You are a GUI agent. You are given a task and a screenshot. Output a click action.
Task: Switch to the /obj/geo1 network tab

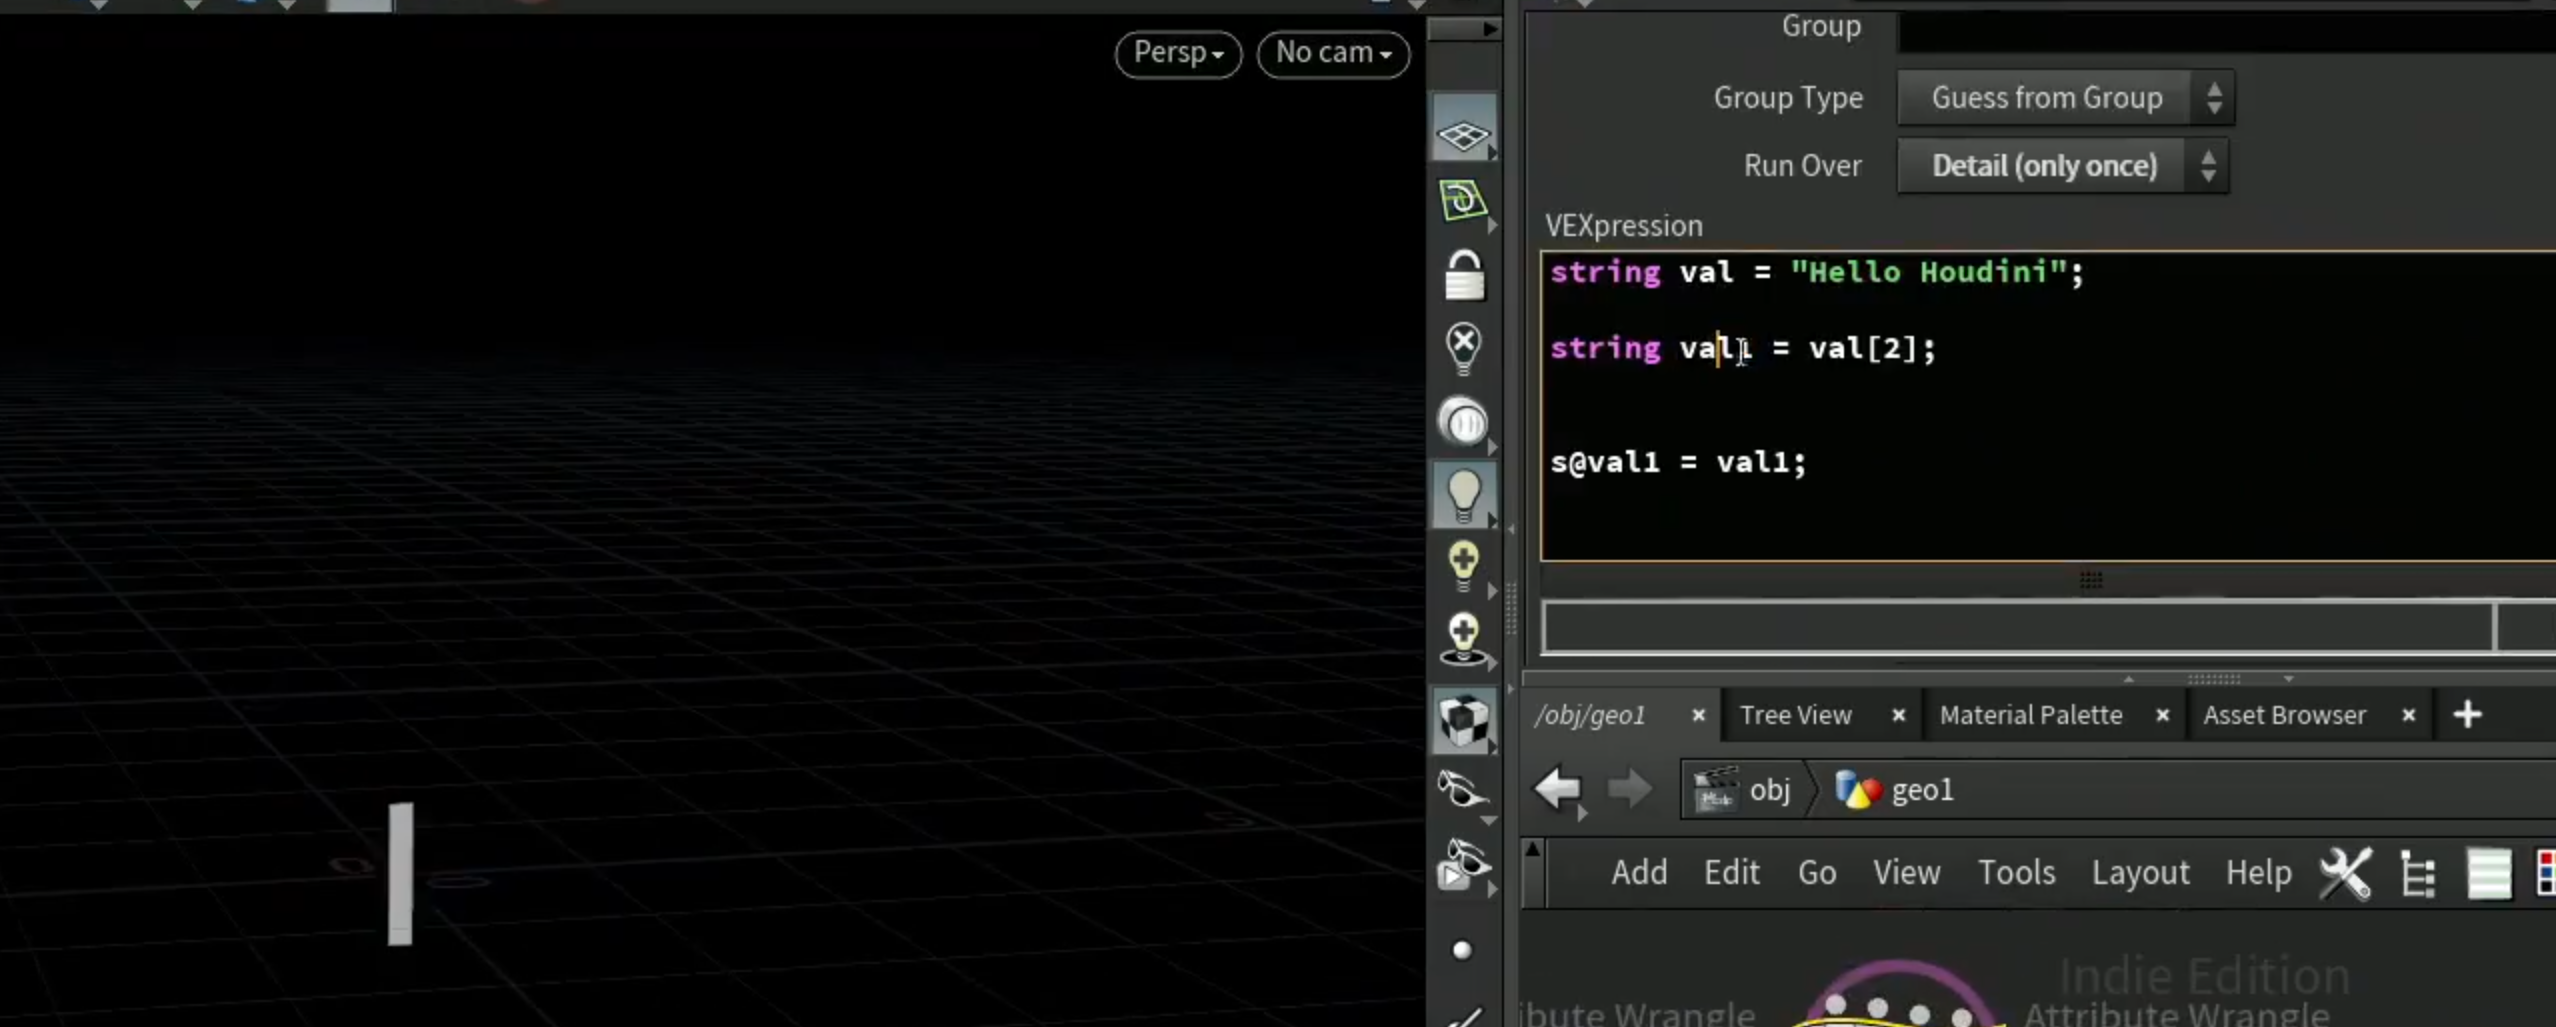click(1590, 715)
